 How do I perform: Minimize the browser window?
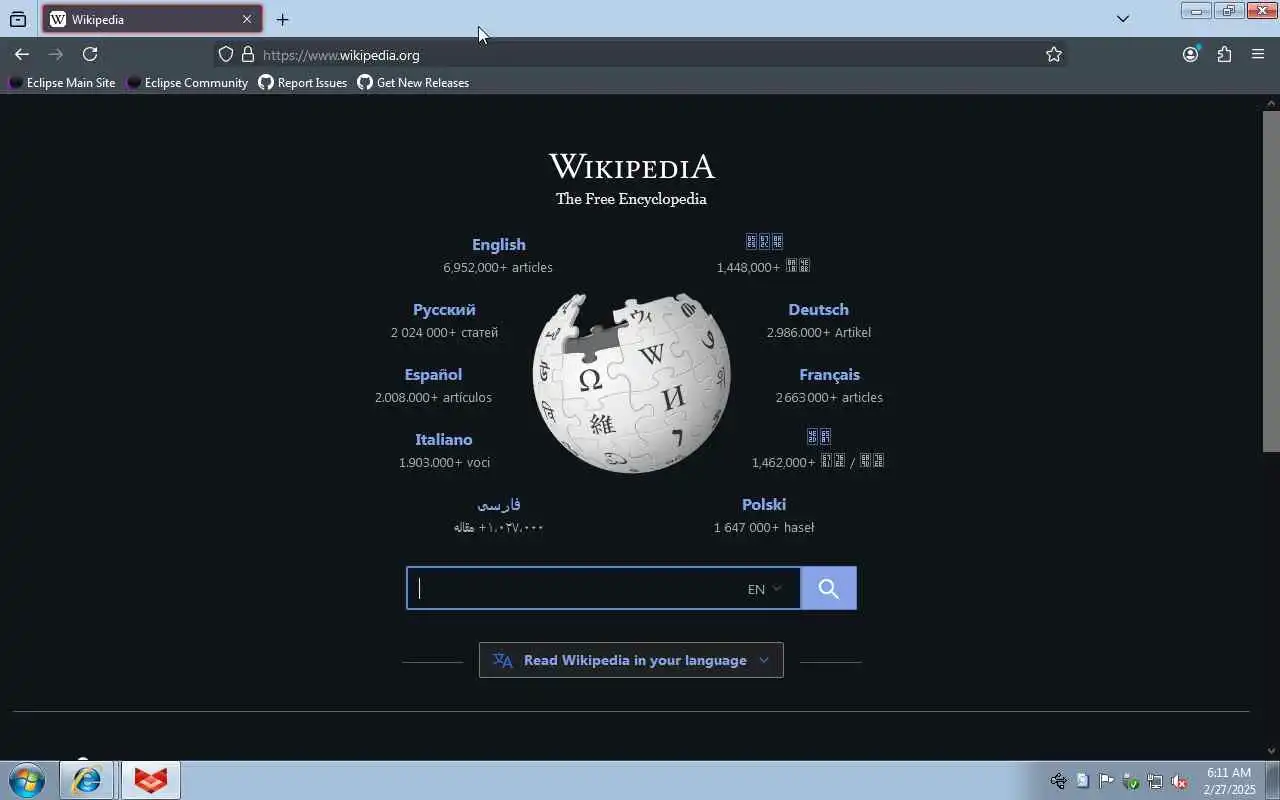point(1195,11)
